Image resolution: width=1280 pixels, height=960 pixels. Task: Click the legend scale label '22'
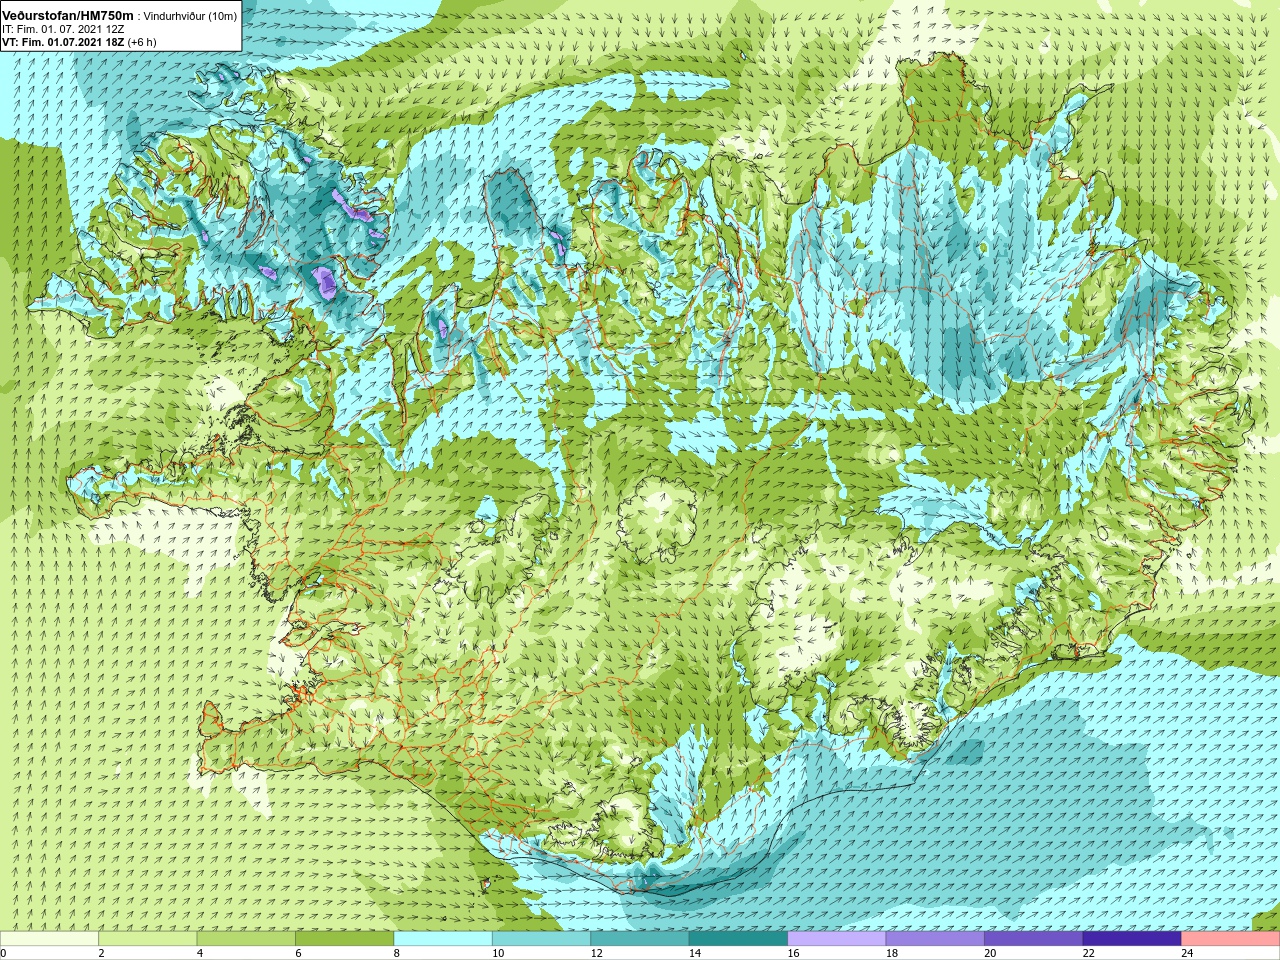pos(1089,954)
